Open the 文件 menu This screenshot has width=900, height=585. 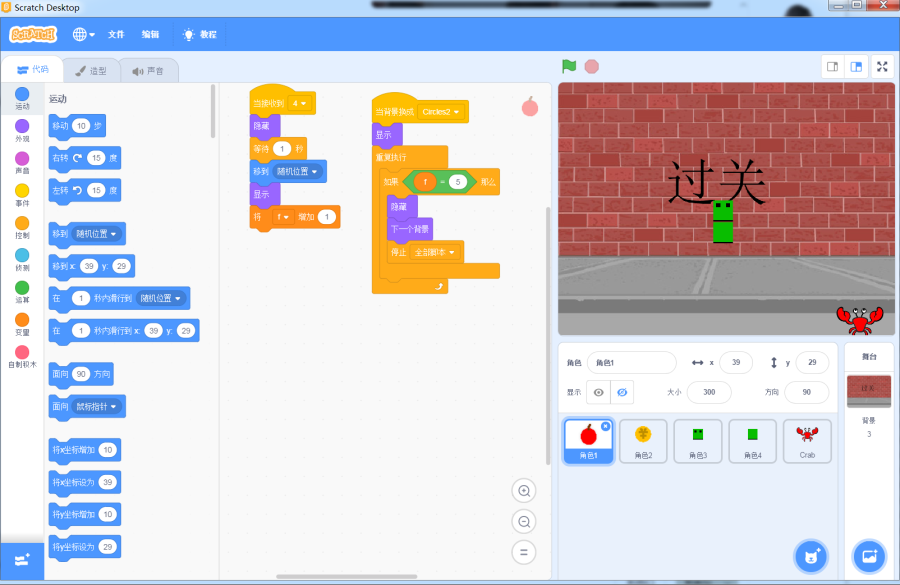[x=116, y=34]
